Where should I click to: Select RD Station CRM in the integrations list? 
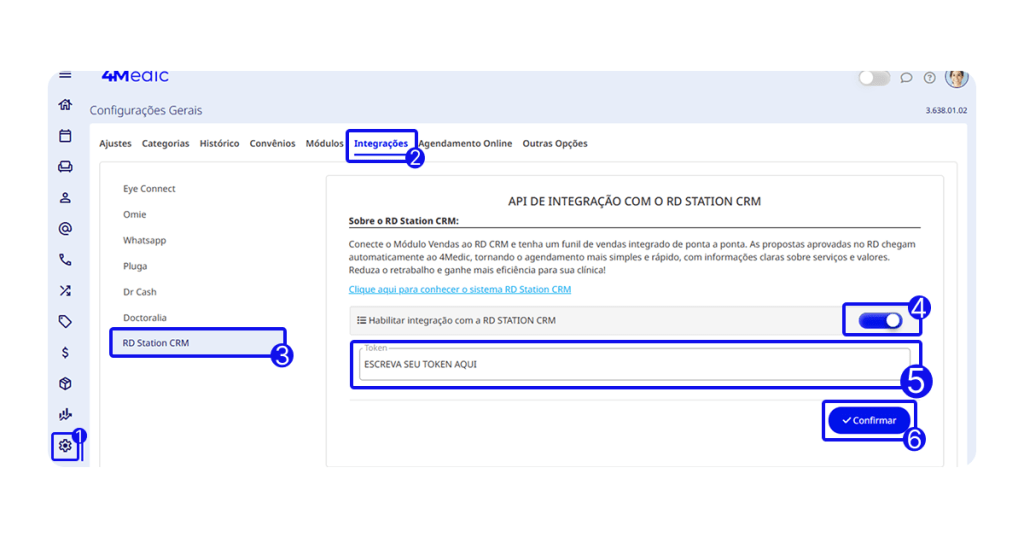click(x=156, y=343)
